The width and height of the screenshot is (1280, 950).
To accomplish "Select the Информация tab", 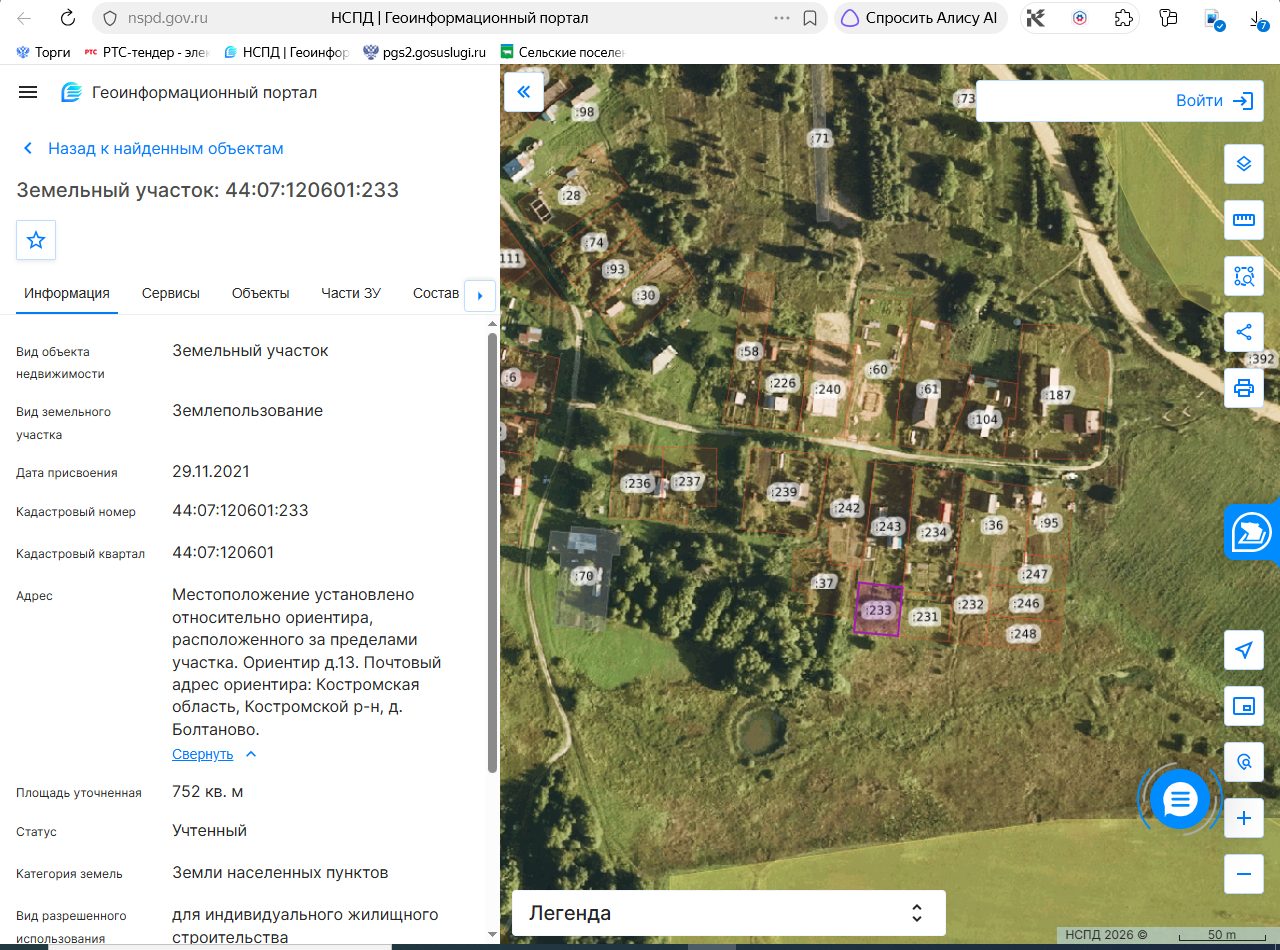I will (x=67, y=293).
